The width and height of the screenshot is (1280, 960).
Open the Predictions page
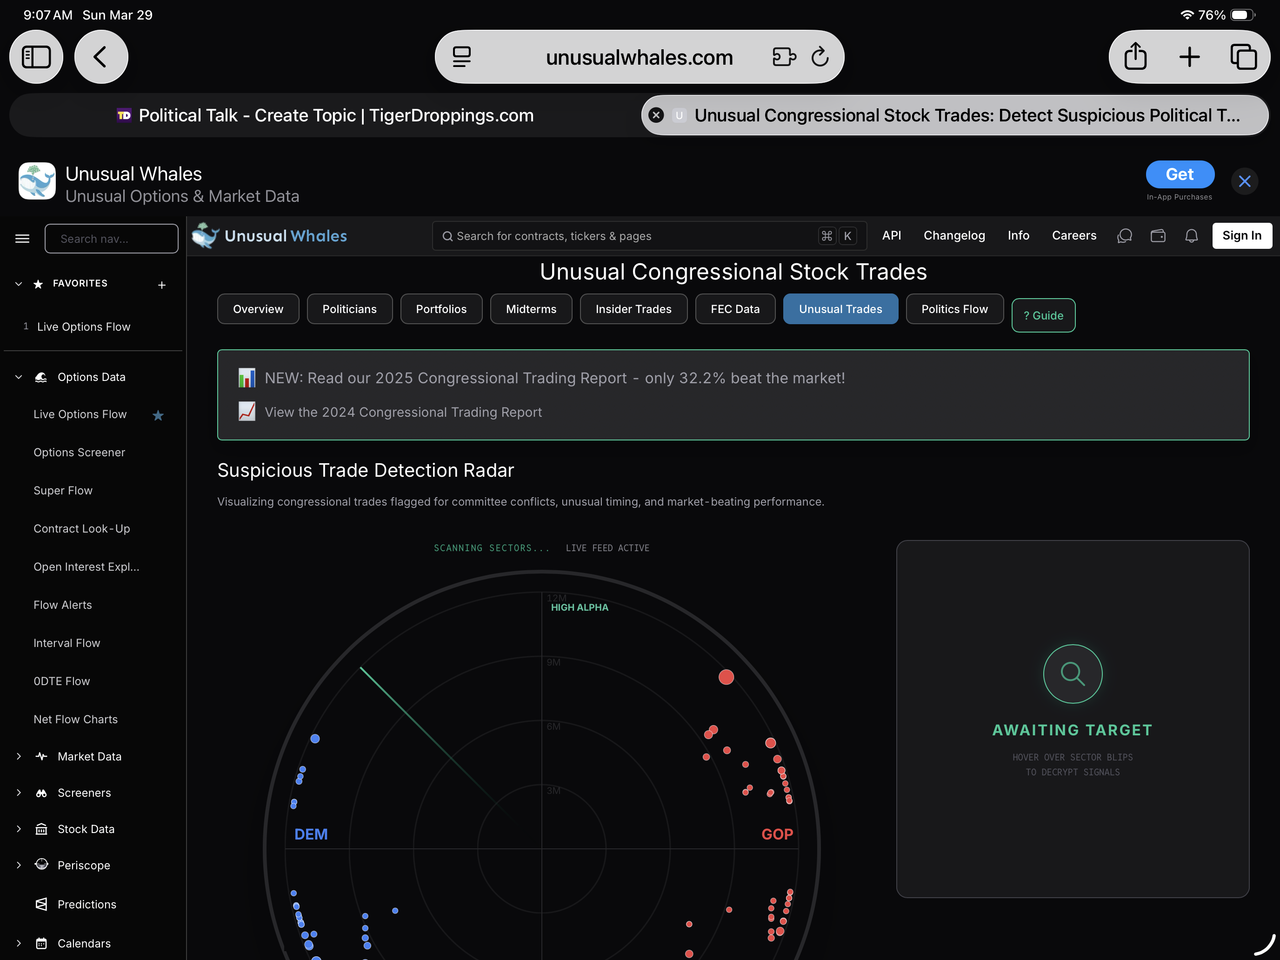pyautogui.click(x=87, y=905)
